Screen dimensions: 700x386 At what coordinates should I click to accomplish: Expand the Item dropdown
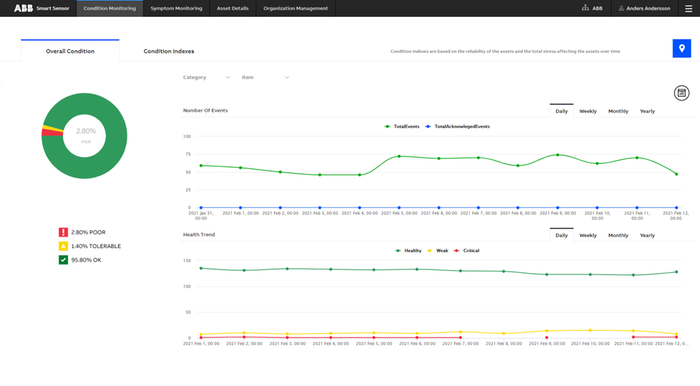[265, 77]
